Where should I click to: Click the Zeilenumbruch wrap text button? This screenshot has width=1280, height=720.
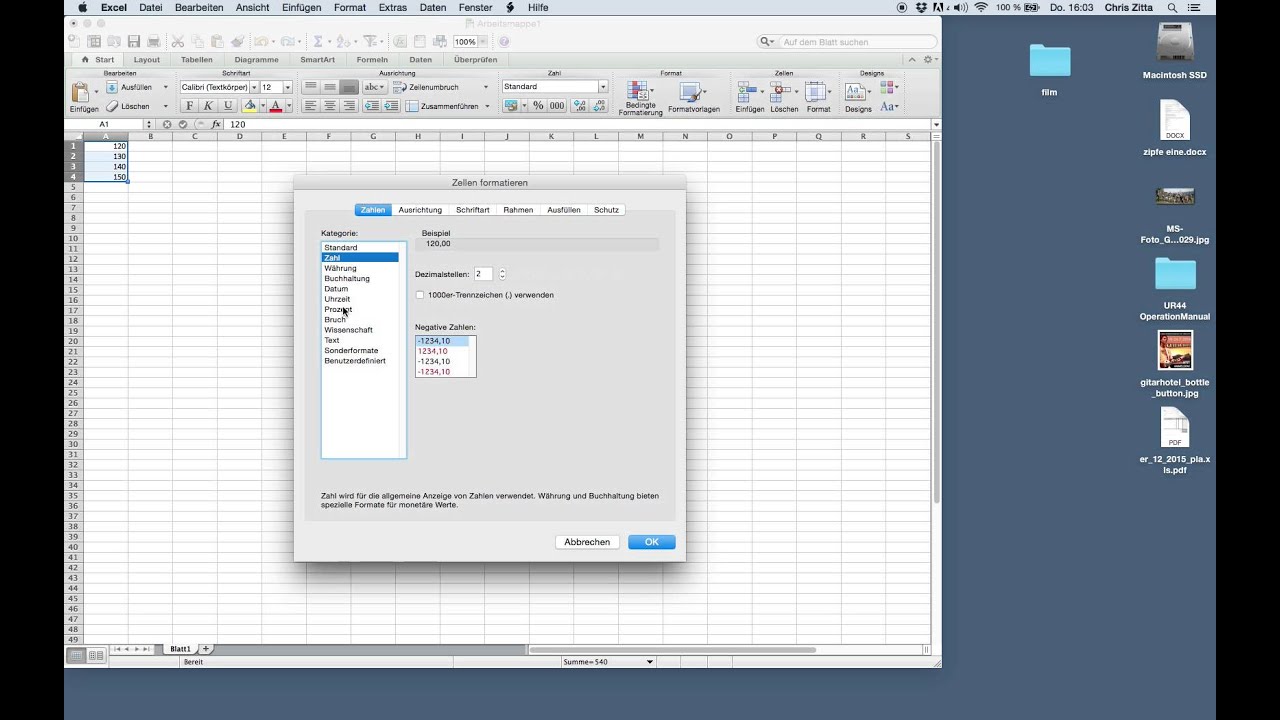point(426,87)
